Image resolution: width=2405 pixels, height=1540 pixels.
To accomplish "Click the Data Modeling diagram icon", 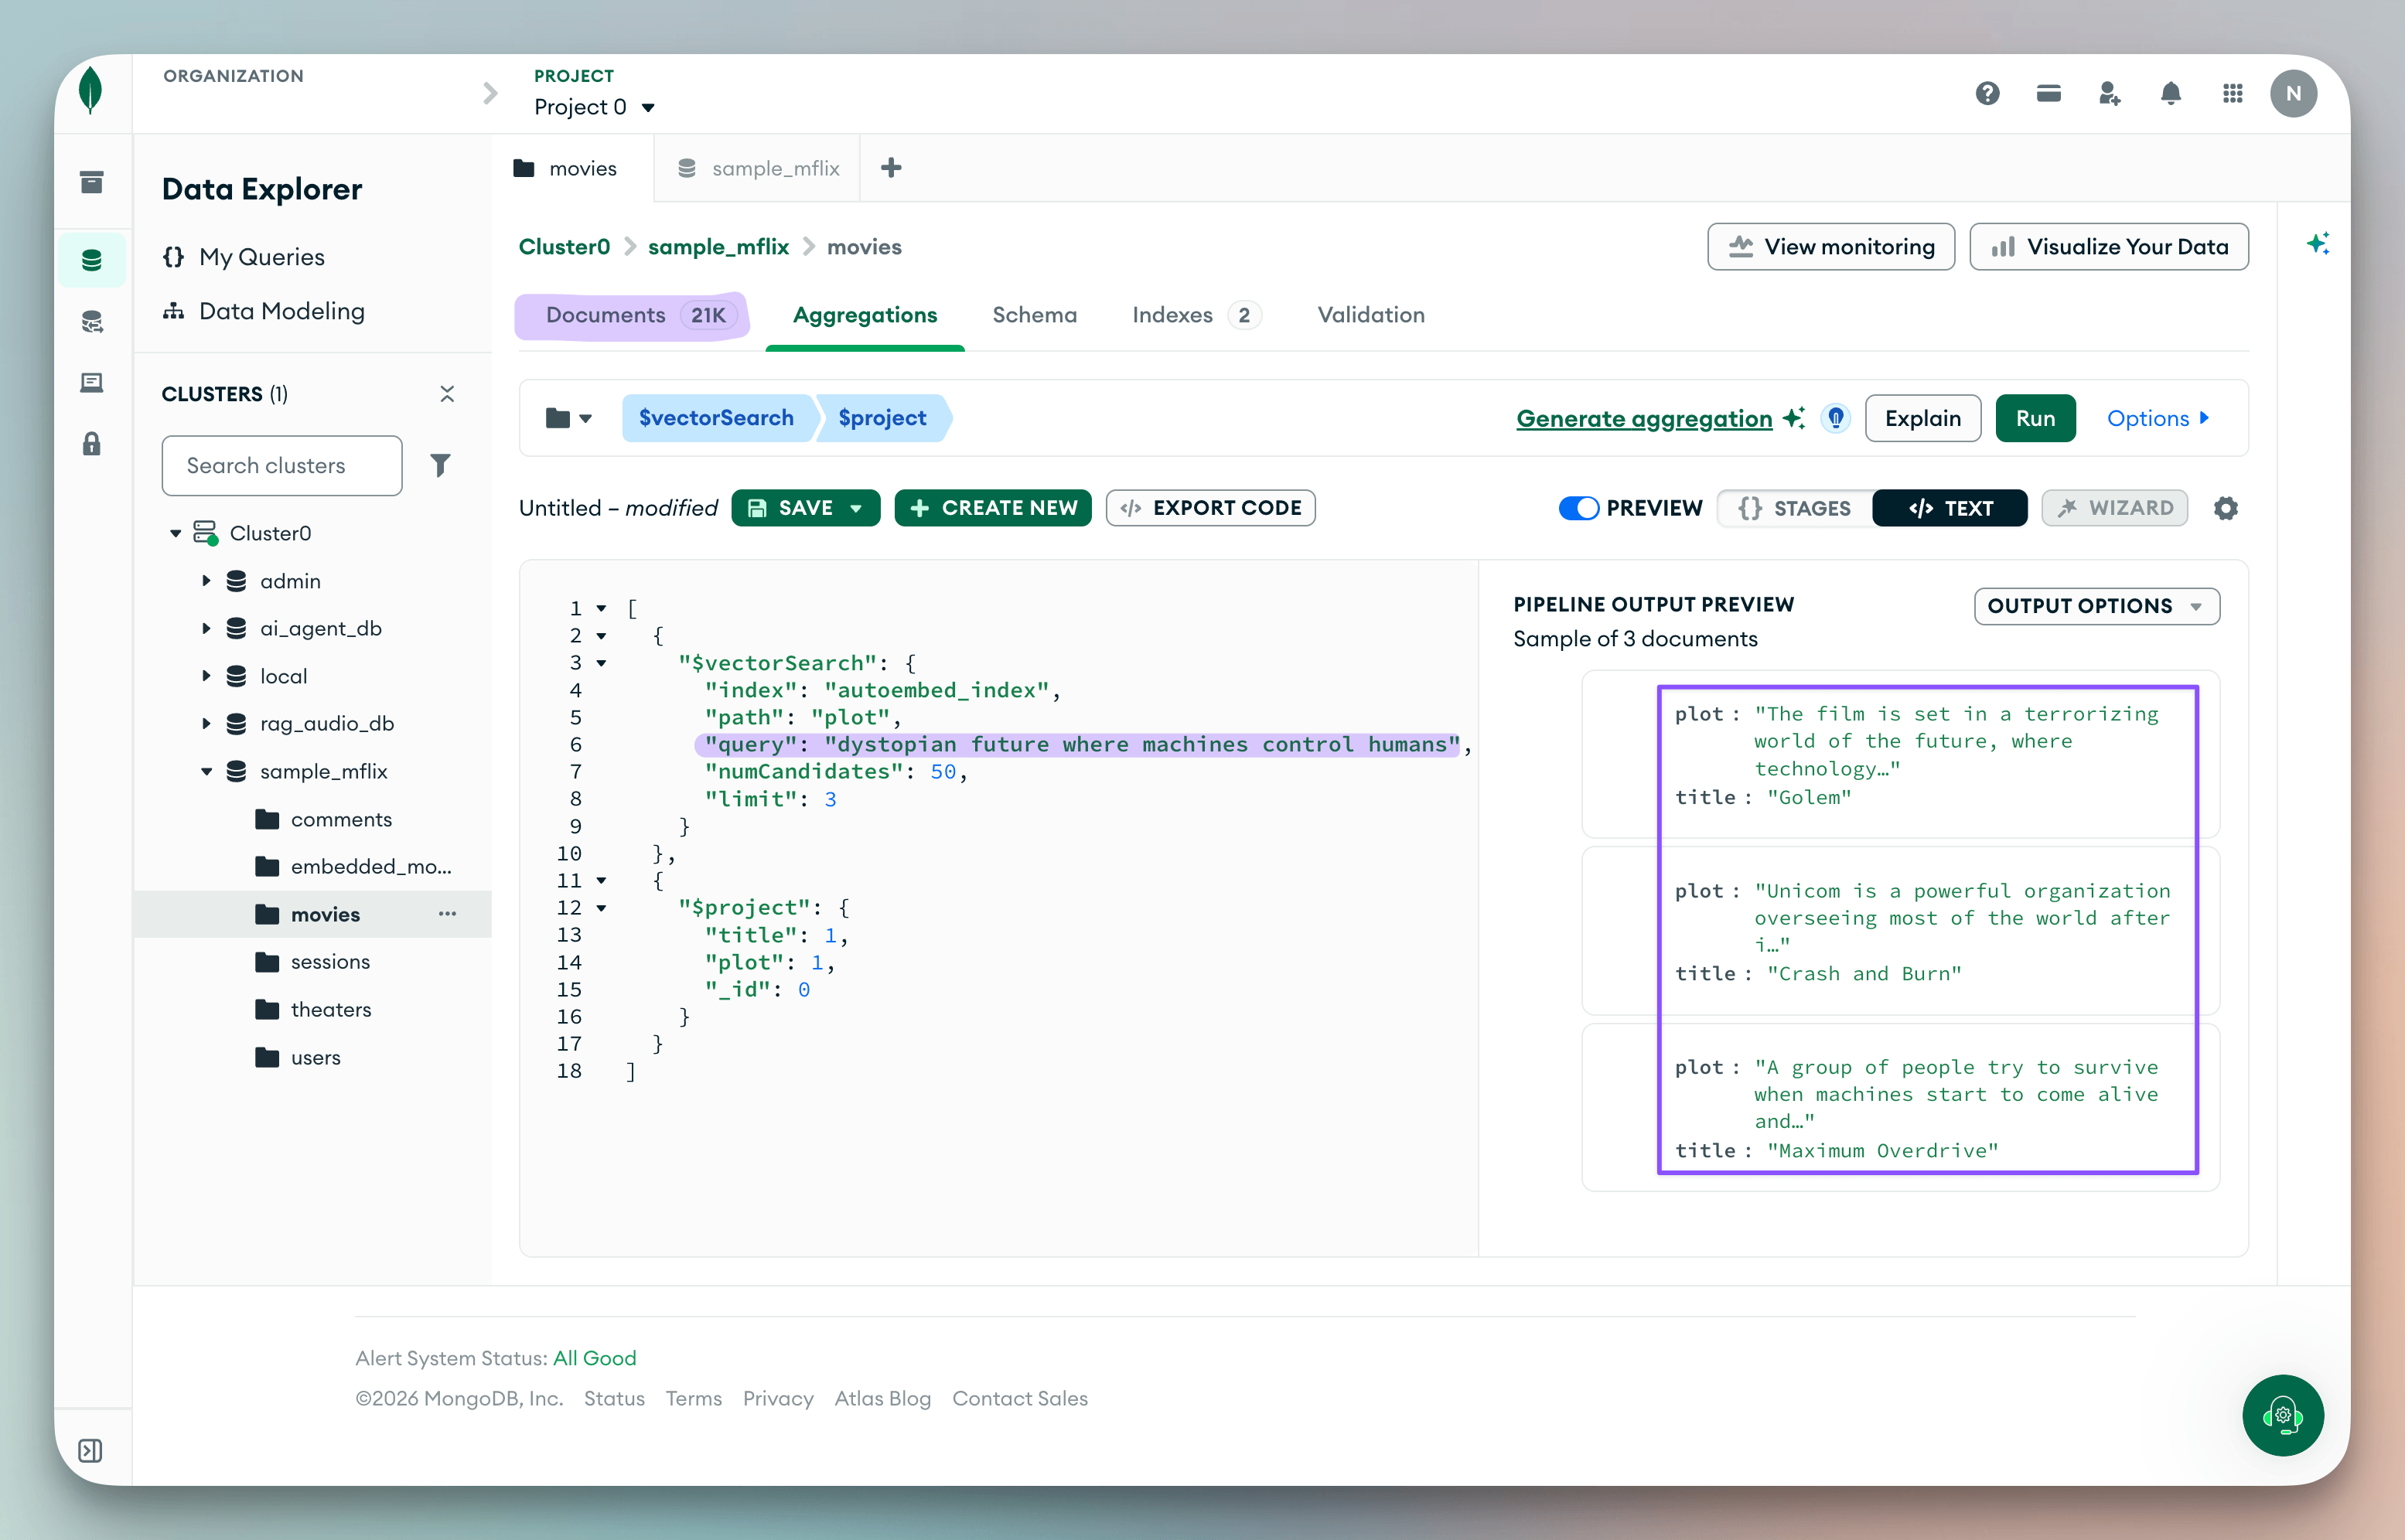I will (173, 311).
